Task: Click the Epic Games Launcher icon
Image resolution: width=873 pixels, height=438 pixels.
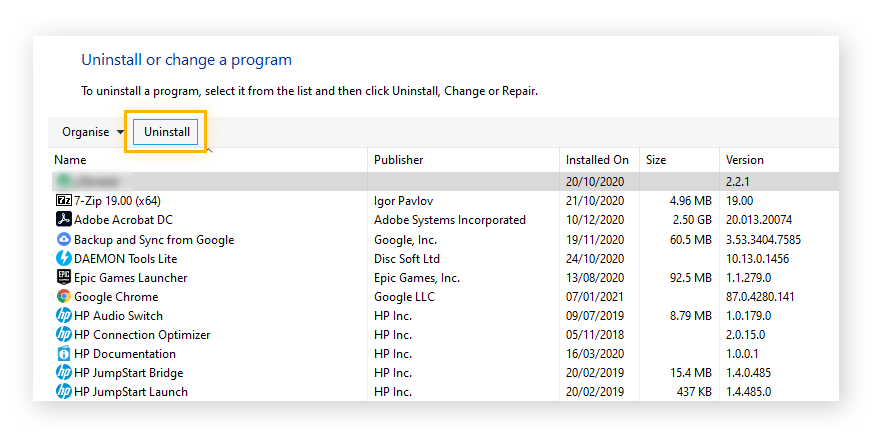Action: point(63,278)
